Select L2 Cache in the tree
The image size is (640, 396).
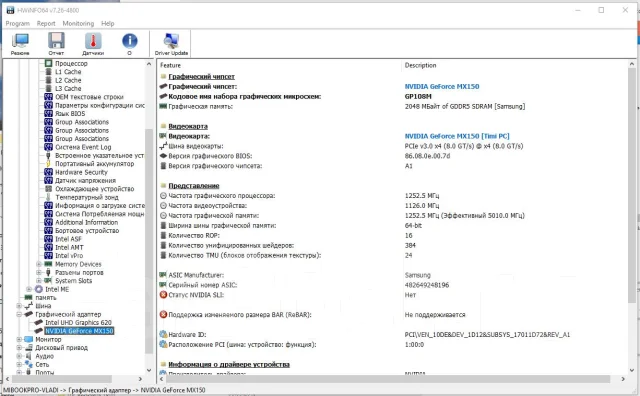pyautogui.click(x=68, y=80)
